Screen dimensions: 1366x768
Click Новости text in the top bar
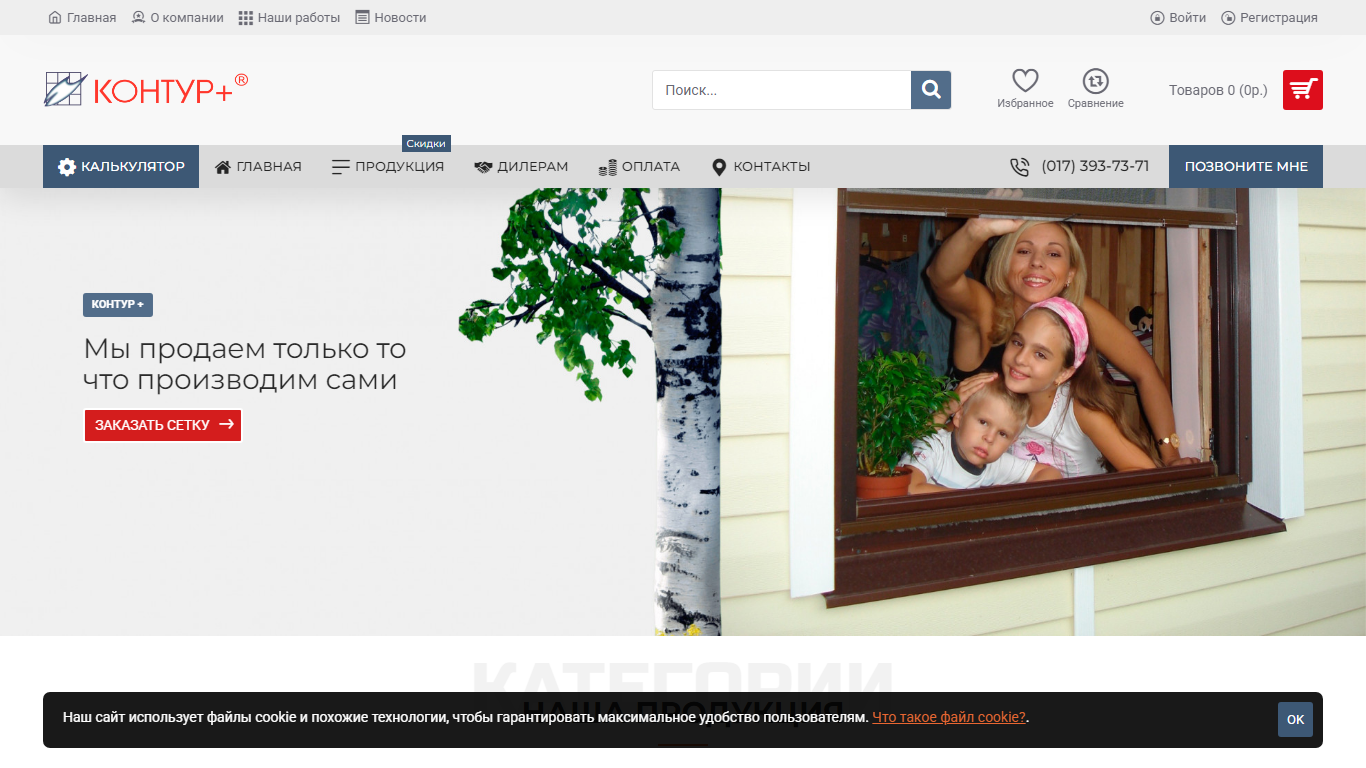coord(400,18)
